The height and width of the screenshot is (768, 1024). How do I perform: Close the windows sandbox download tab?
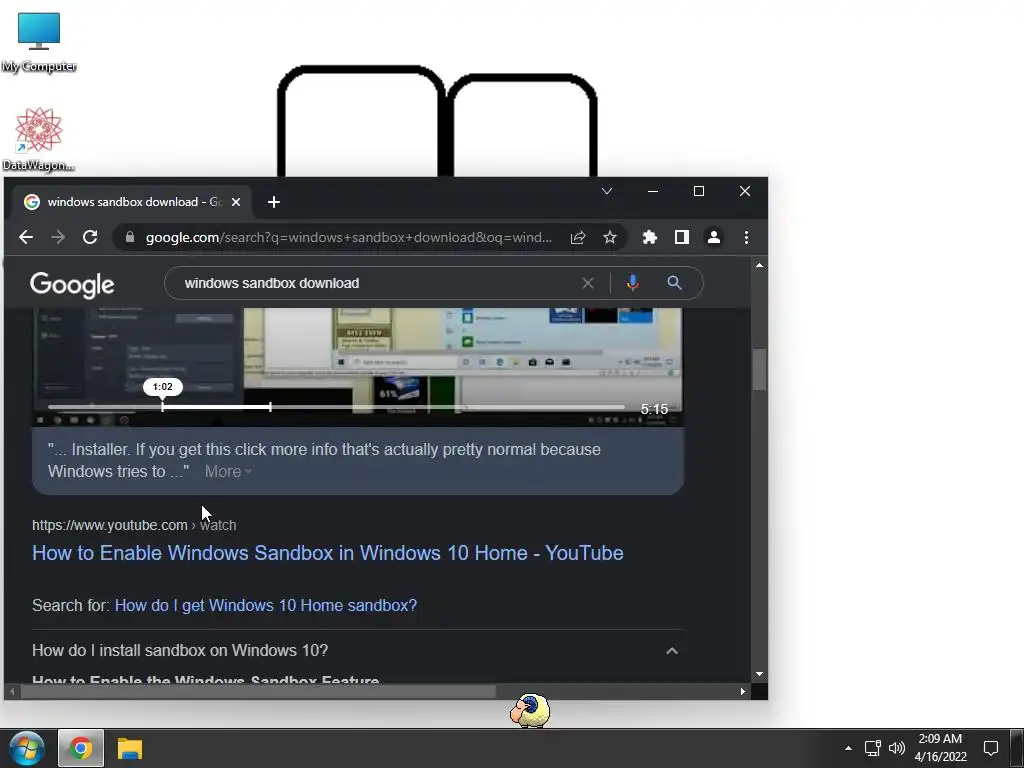point(236,202)
